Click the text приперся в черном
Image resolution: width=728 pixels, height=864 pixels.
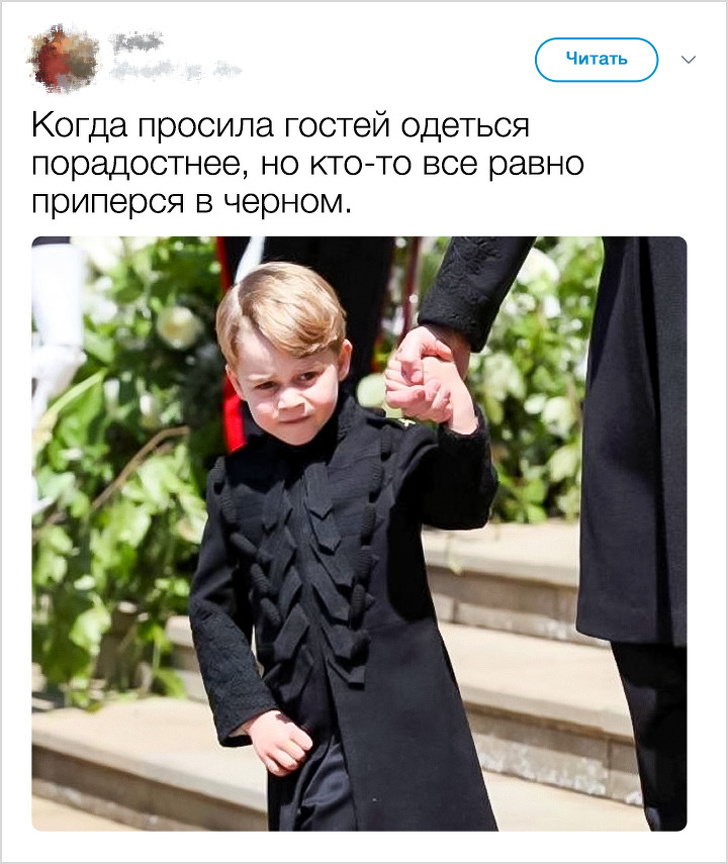191,203
